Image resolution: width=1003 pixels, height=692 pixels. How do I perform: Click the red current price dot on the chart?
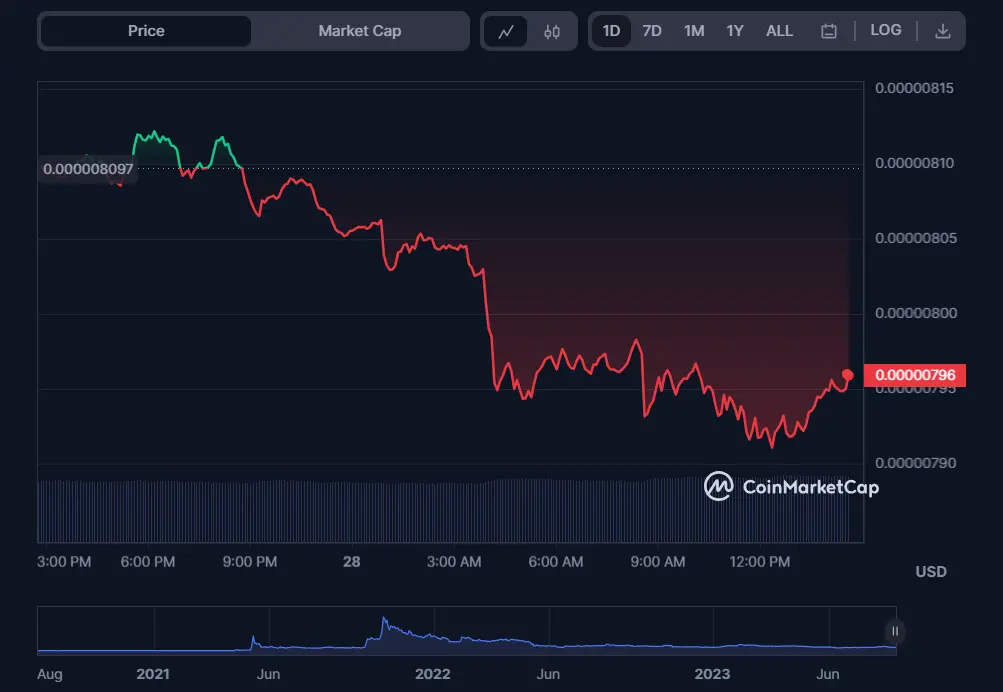[848, 375]
